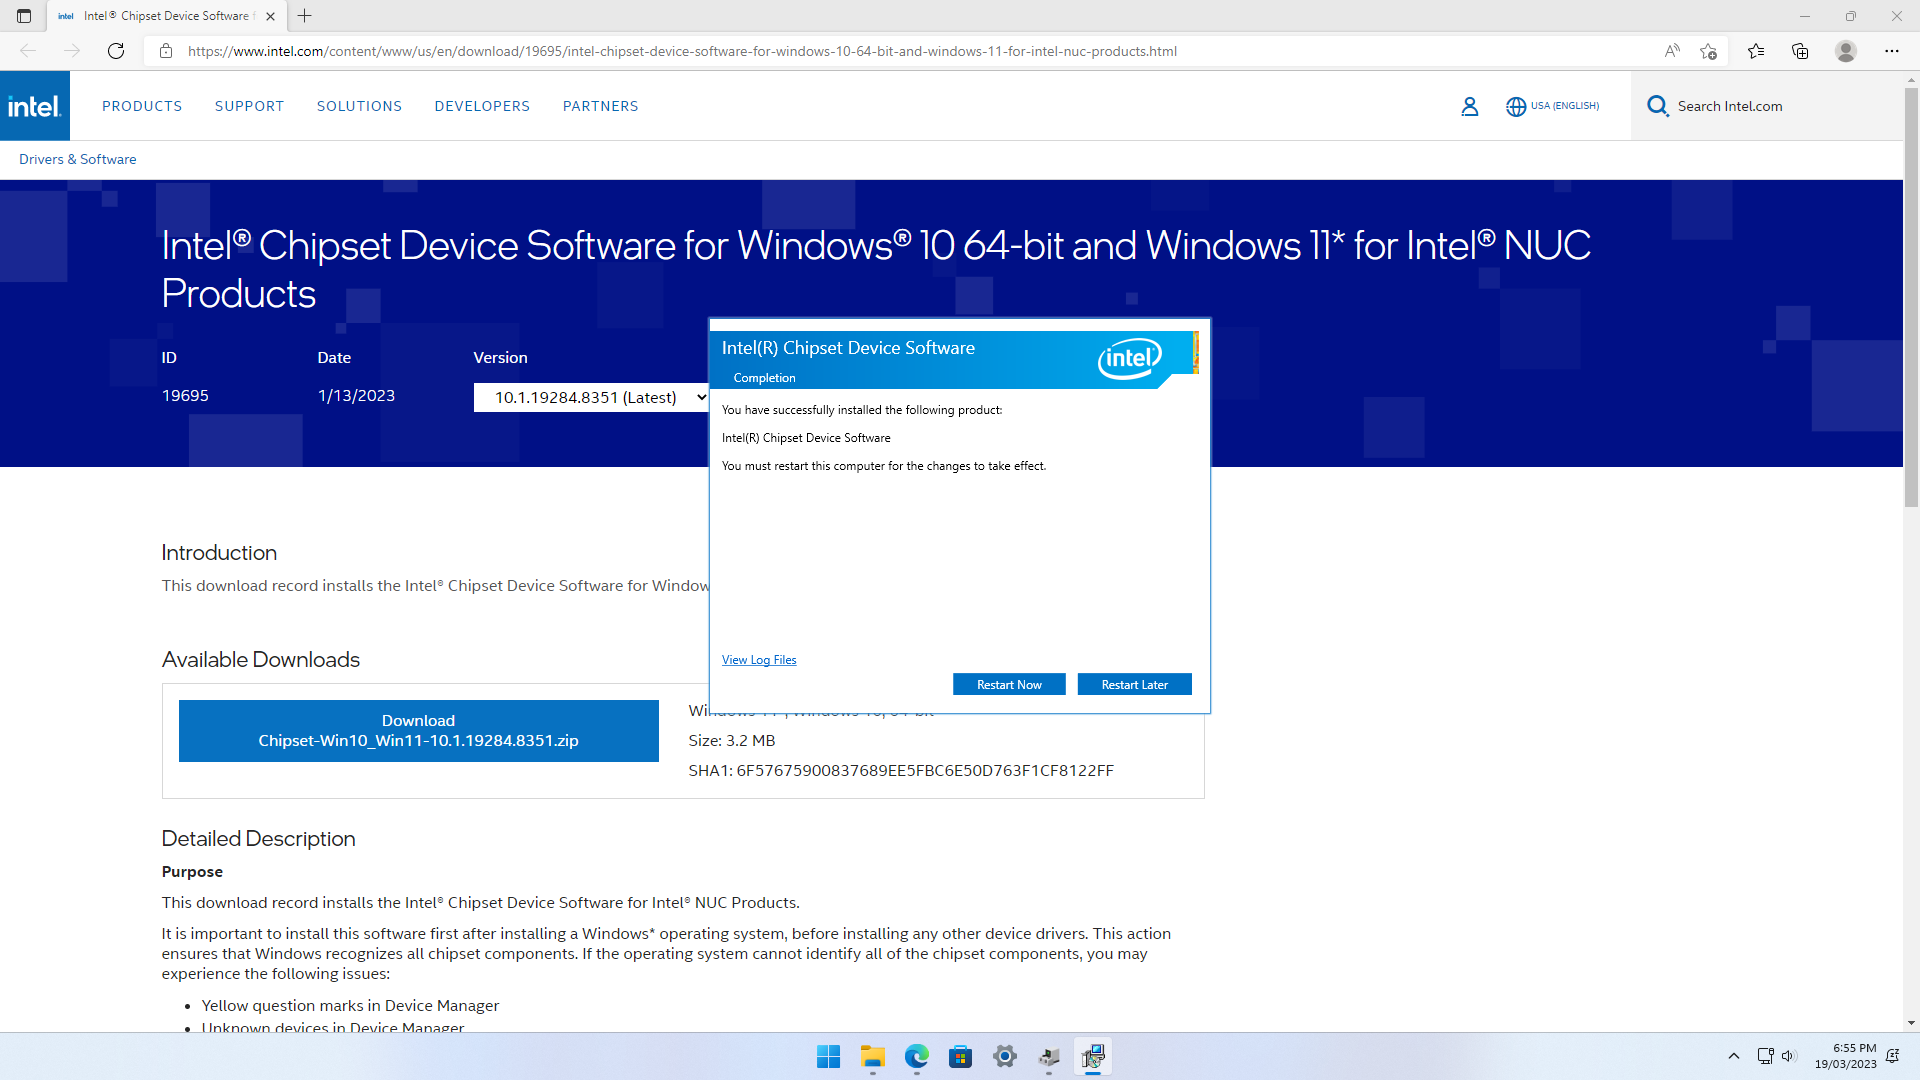
Task: Open the PARTNERS menu
Action: (601, 106)
